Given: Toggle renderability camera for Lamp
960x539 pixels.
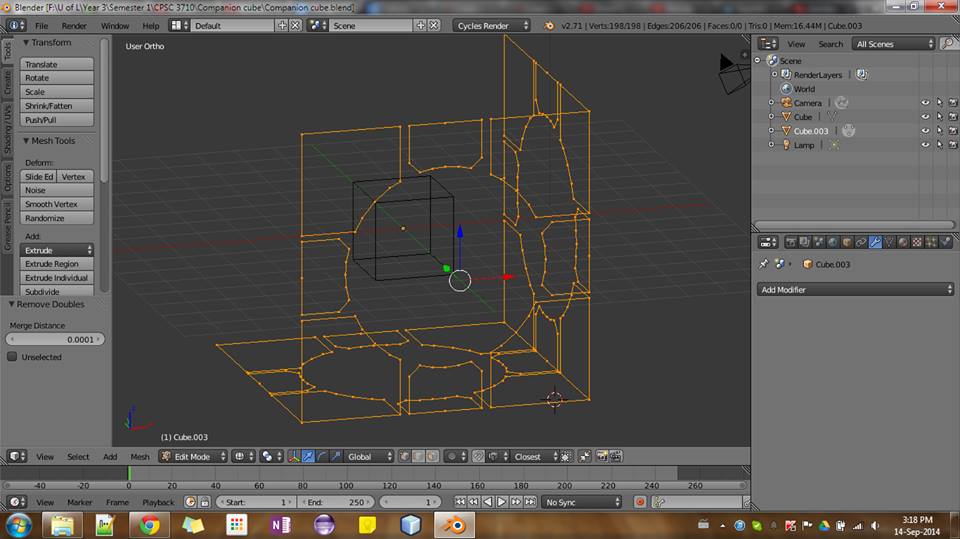Looking at the screenshot, I should tap(953, 145).
